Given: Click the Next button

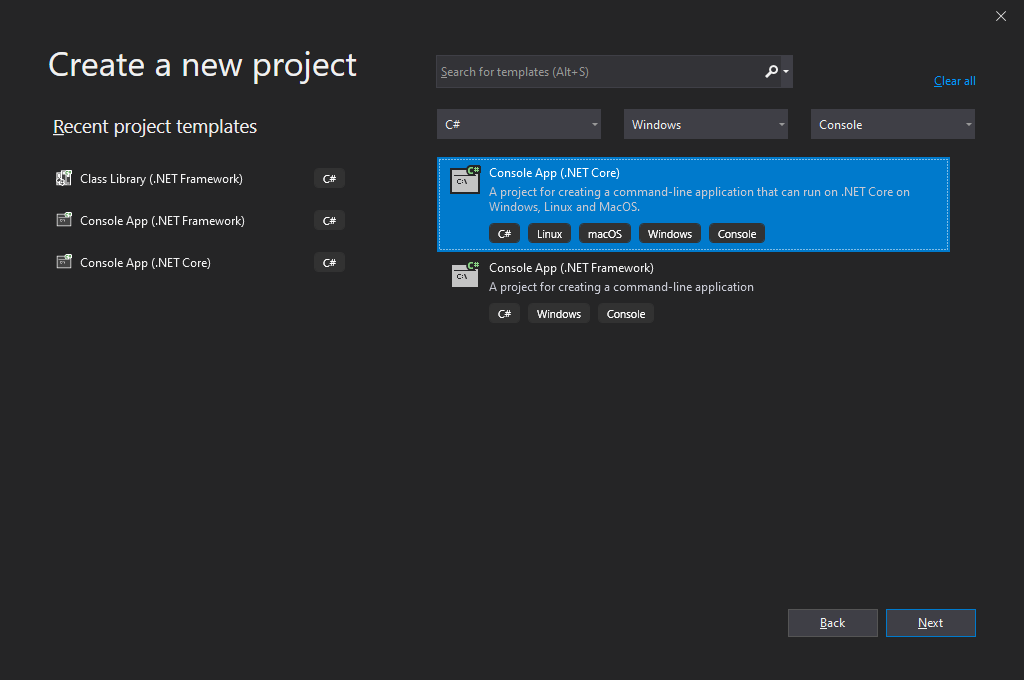Looking at the screenshot, I should (x=931, y=623).
